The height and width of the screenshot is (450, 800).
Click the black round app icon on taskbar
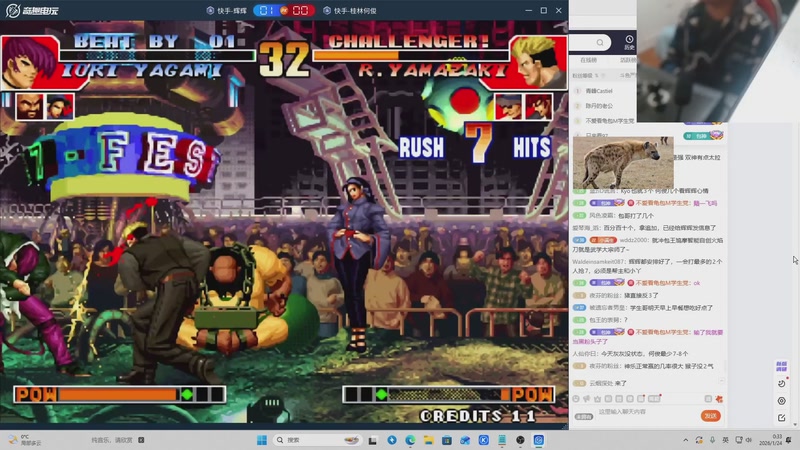[520, 440]
